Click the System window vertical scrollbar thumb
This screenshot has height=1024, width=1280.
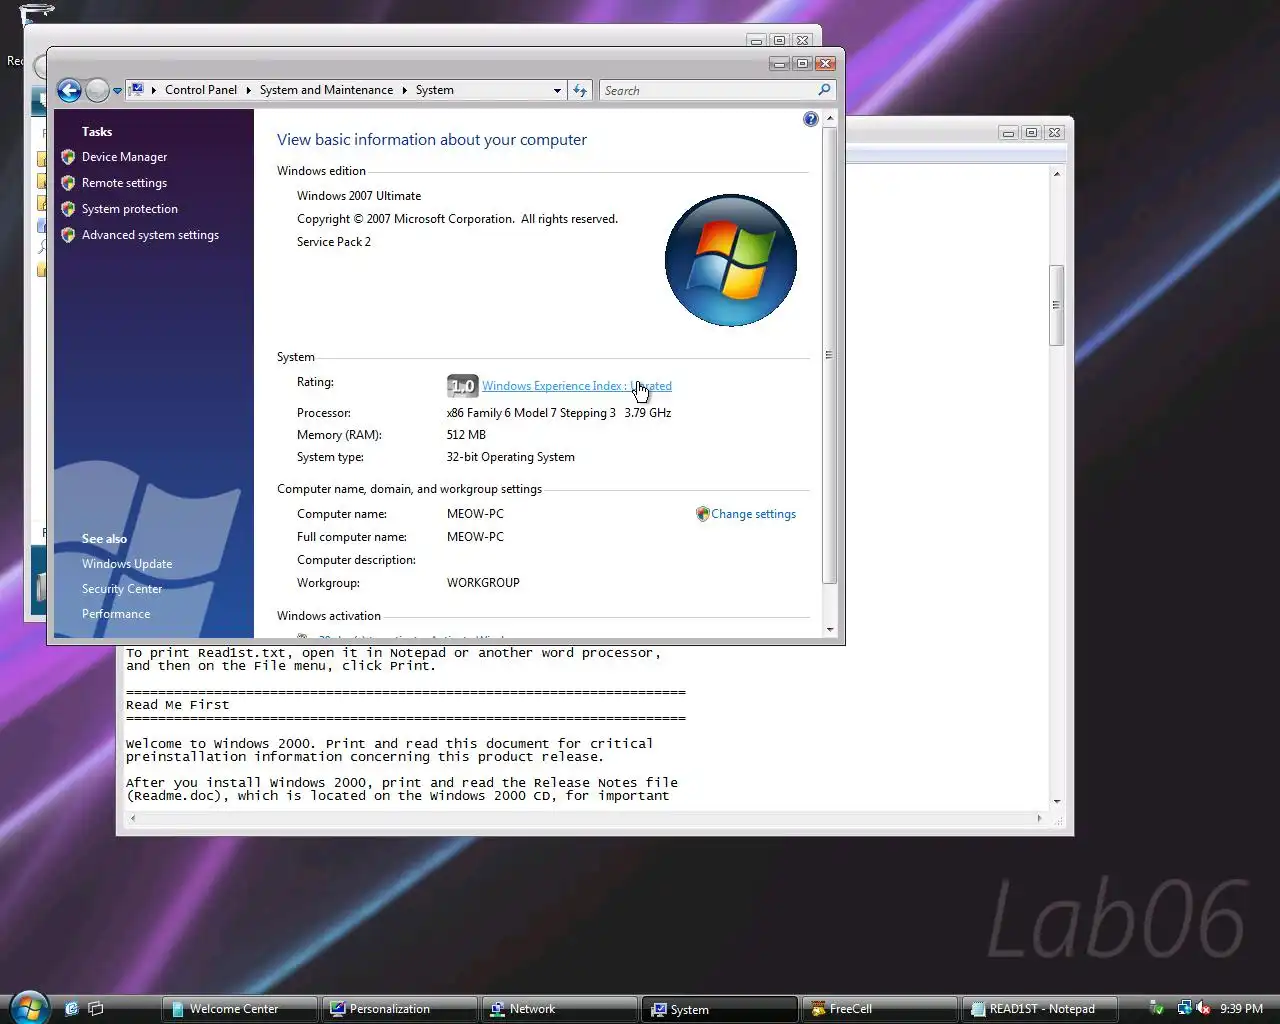[x=830, y=355]
